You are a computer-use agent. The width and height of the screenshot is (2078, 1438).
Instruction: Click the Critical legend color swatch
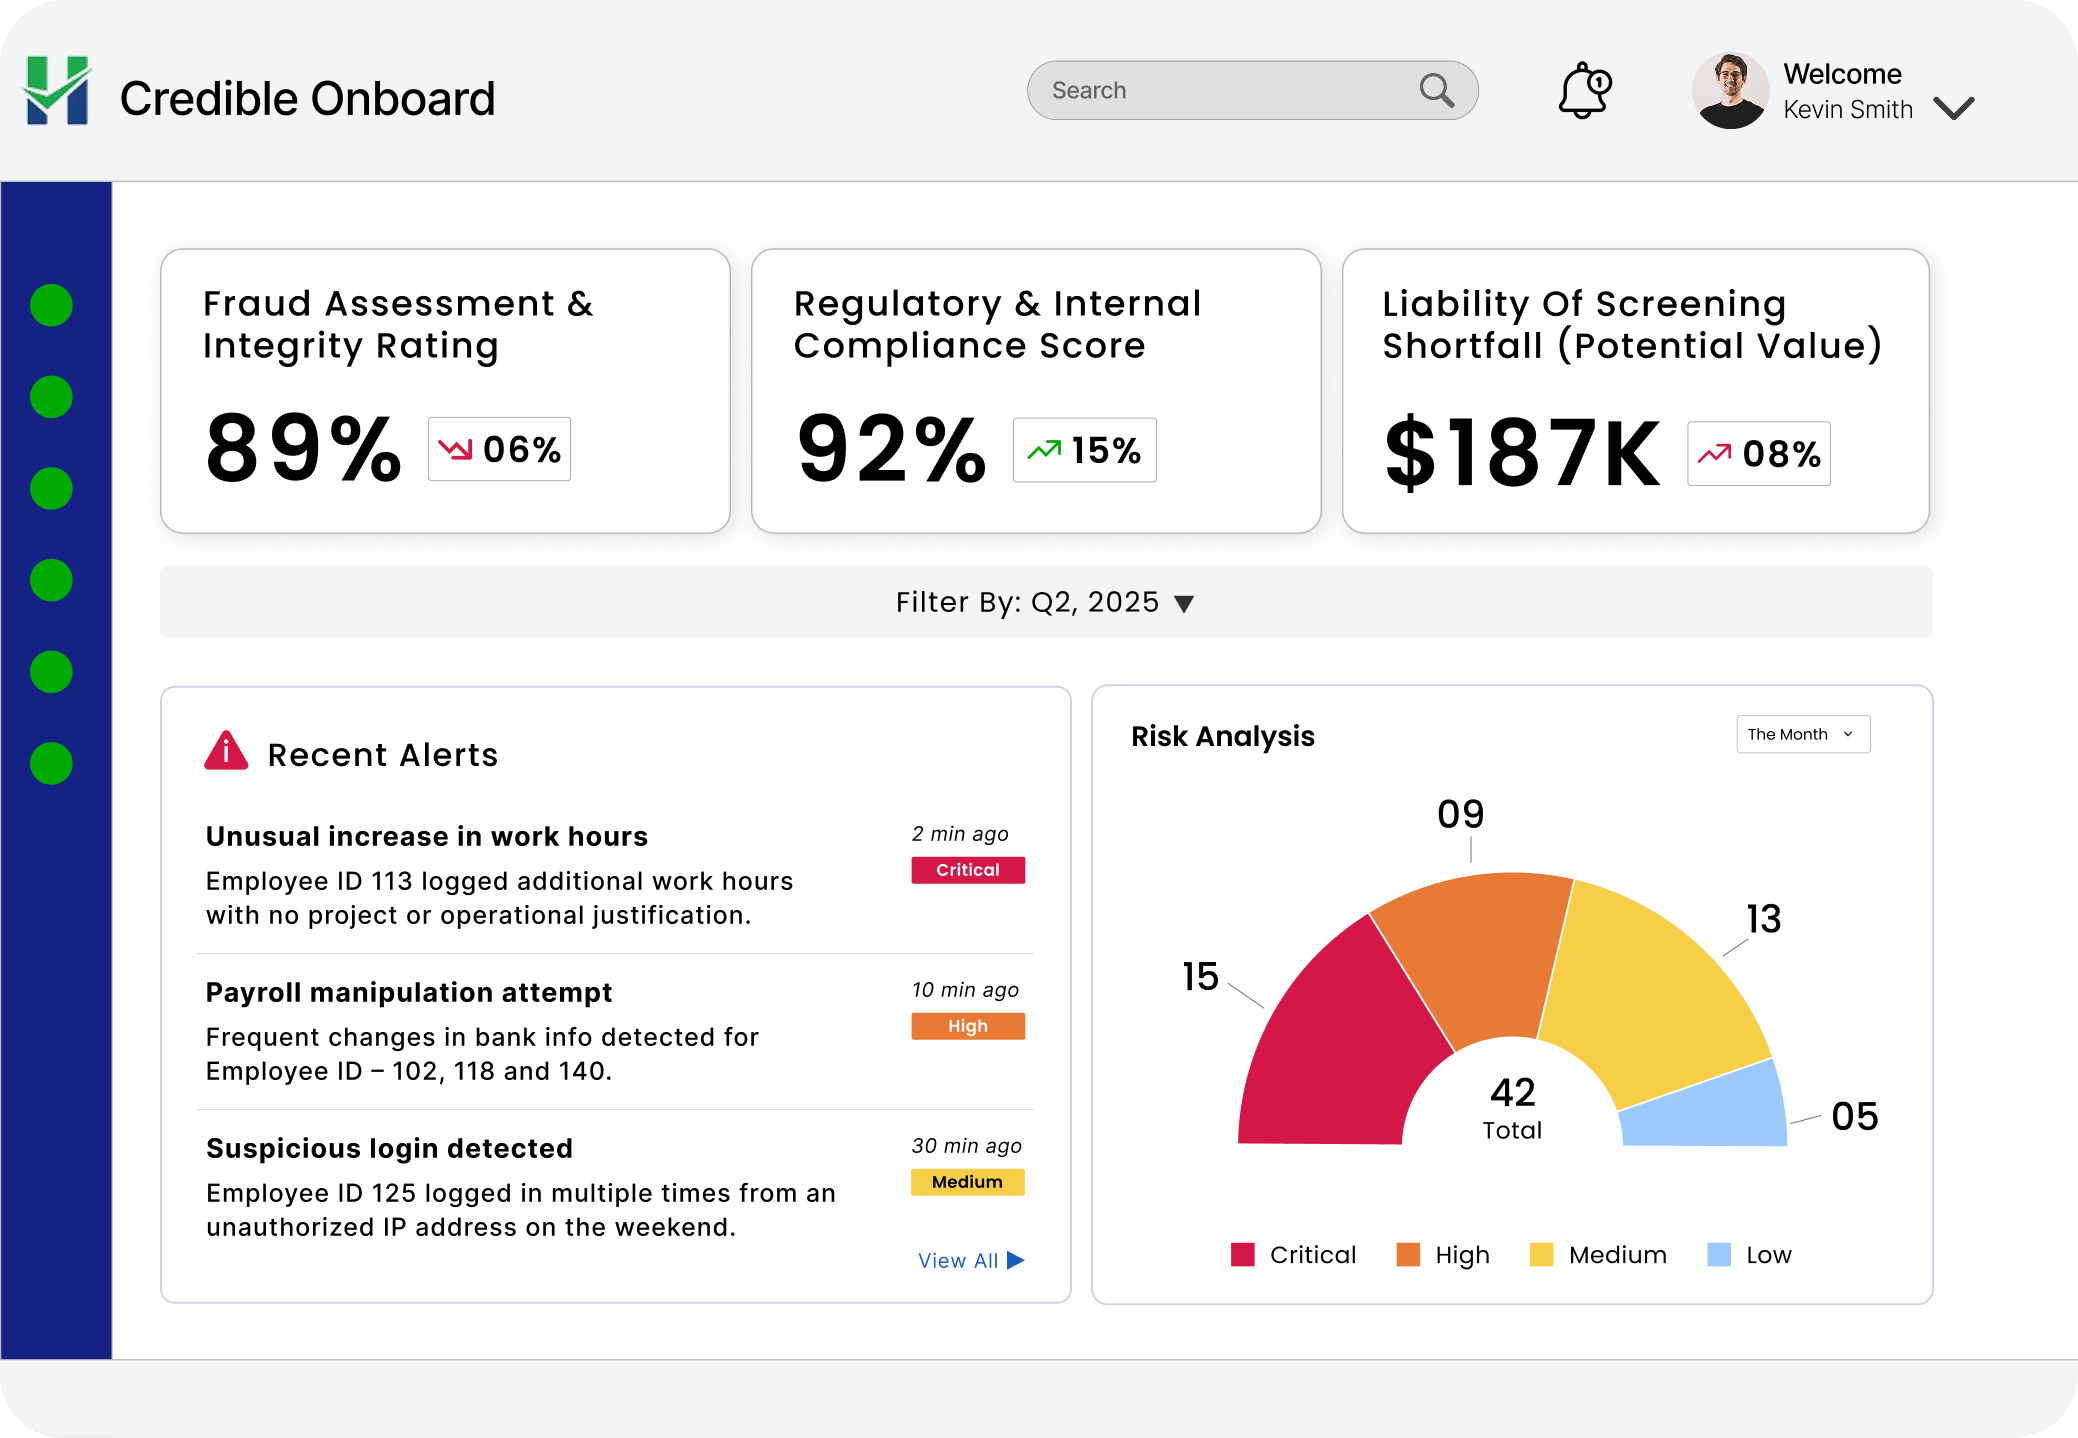point(1242,1255)
